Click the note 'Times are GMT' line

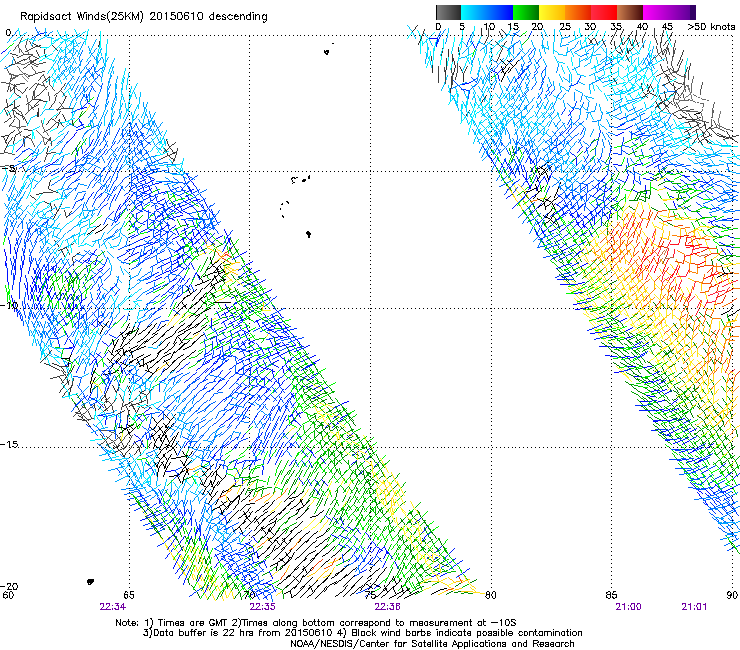(x=316, y=623)
